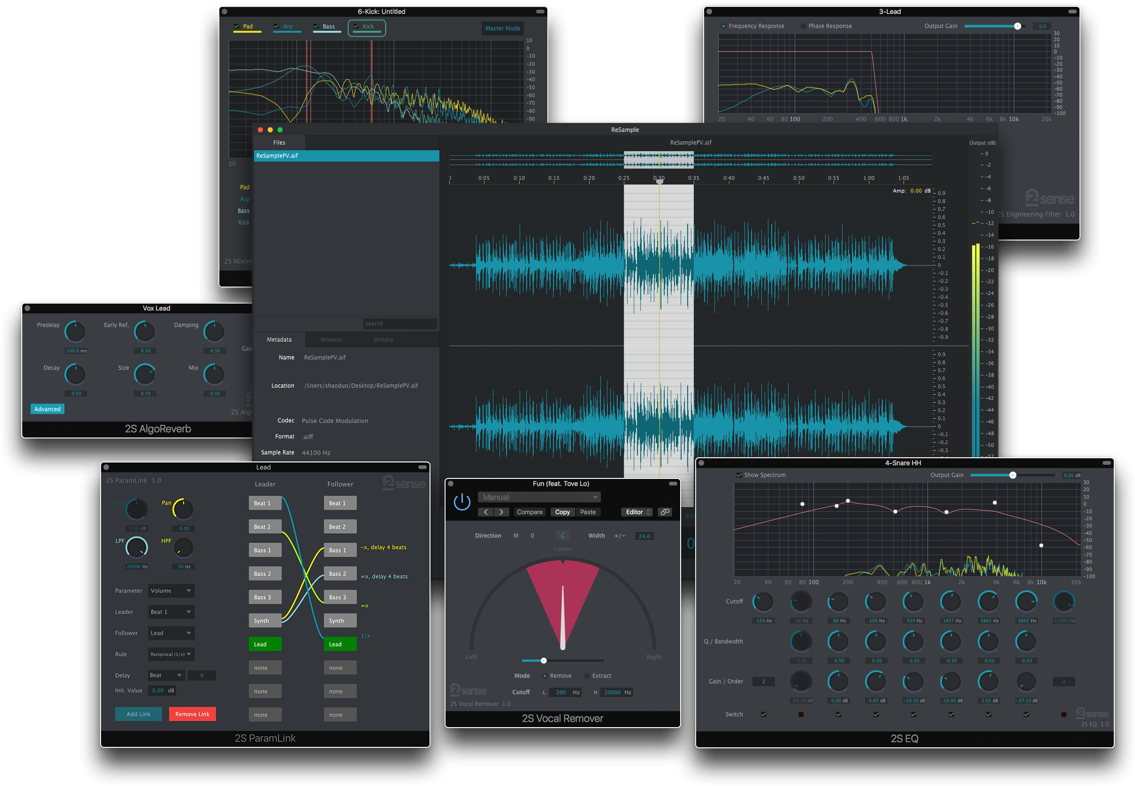Toggle the Kick track checkbox in mixer
1135x786 pixels.
coord(355,27)
